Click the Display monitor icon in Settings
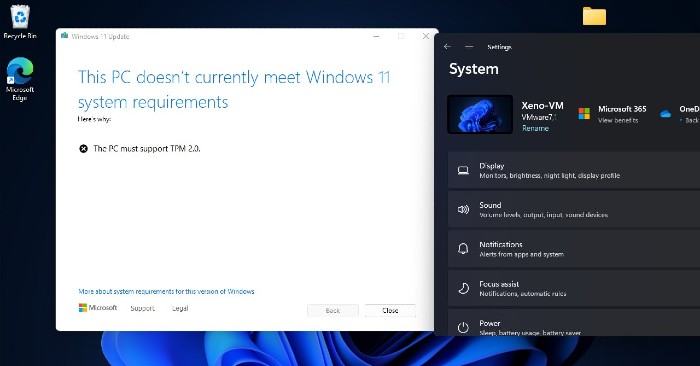Image resolution: width=700 pixels, height=366 pixels. 463,170
